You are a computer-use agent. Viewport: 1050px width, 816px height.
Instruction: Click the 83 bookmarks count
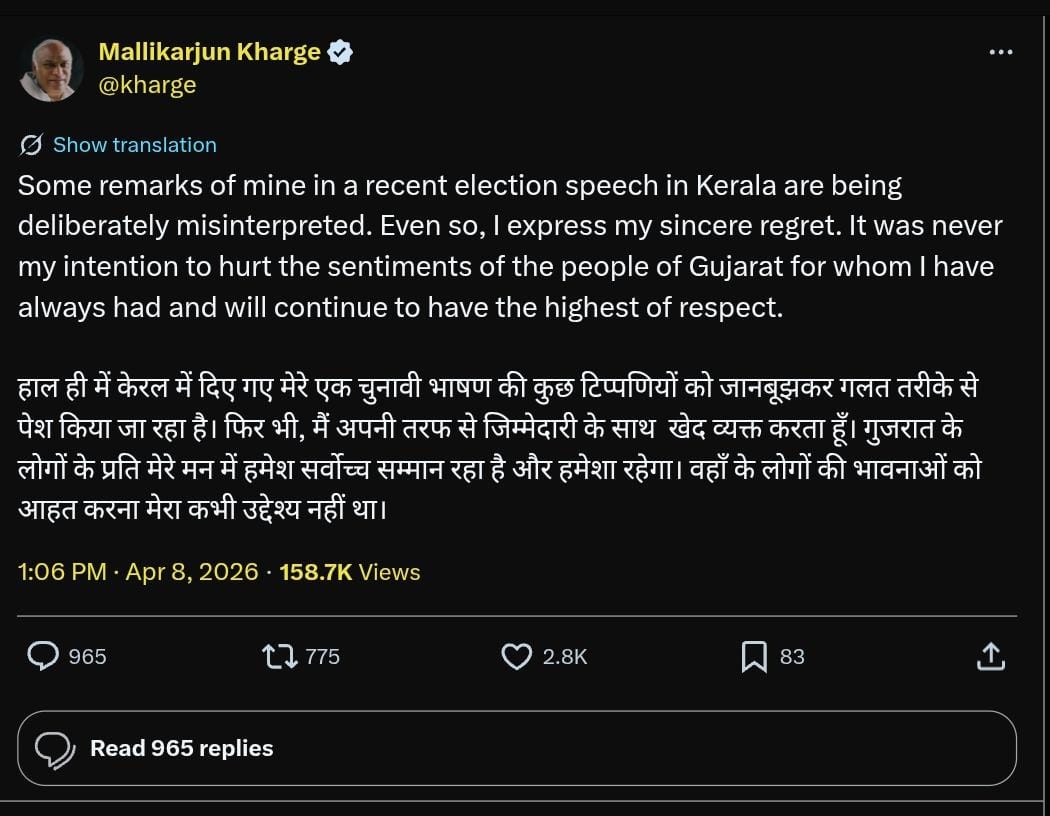click(792, 657)
